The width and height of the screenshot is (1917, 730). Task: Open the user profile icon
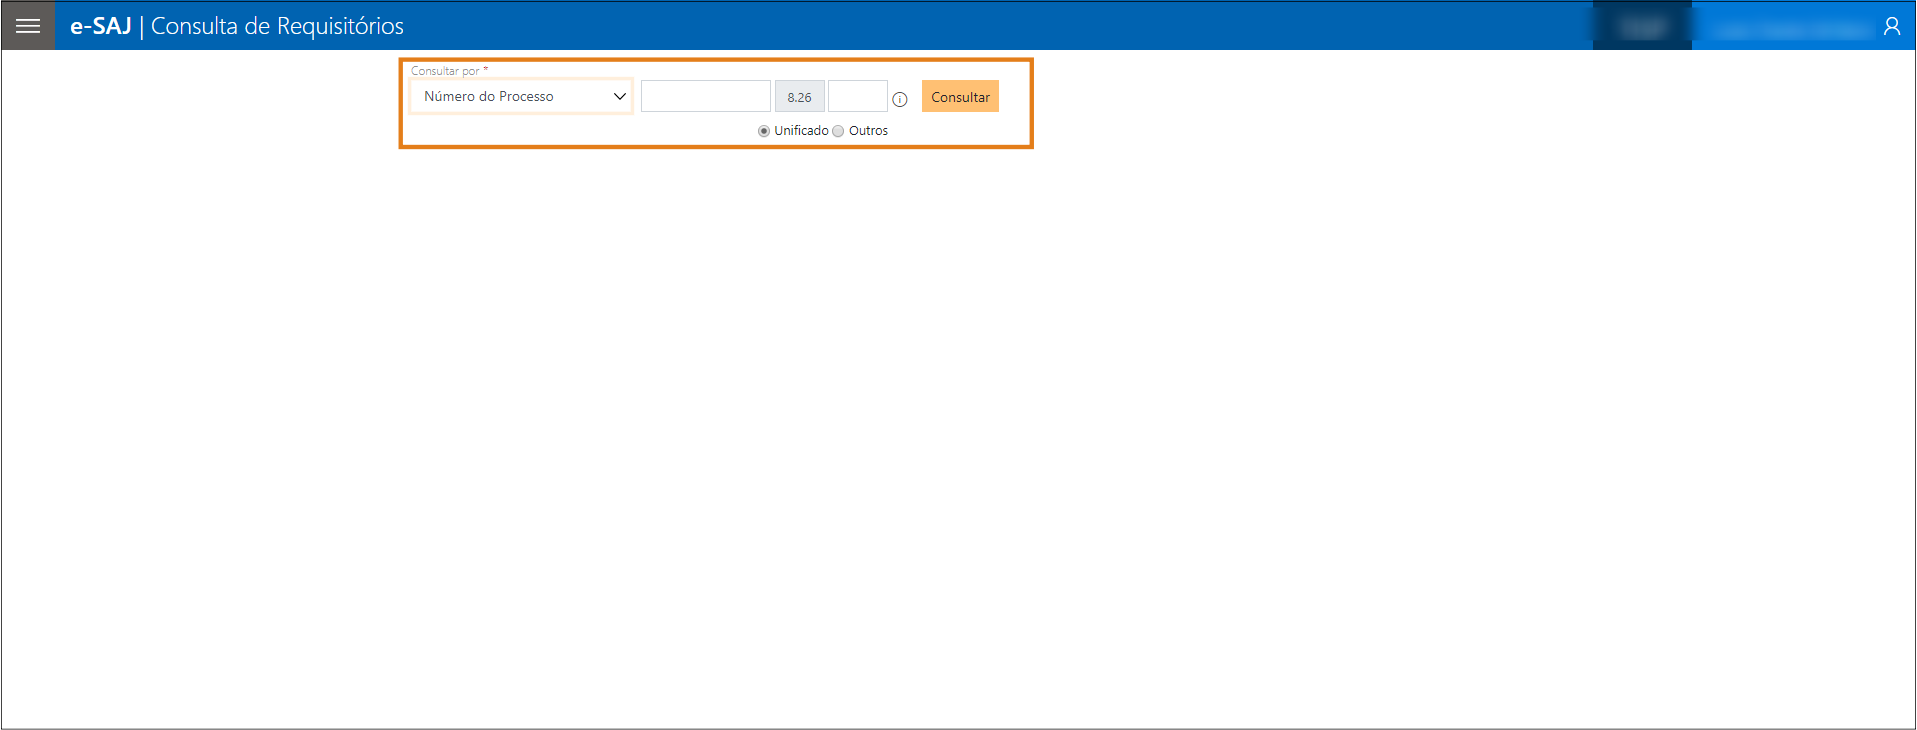coord(1891,26)
